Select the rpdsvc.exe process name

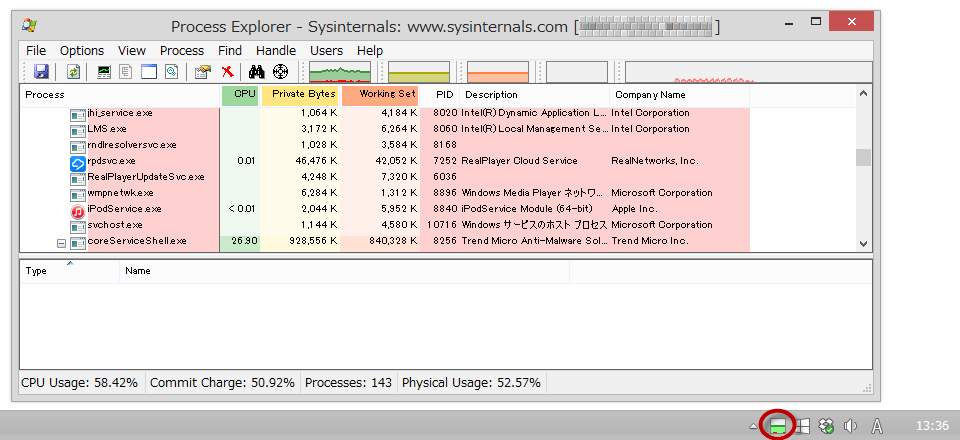coord(111,161)
